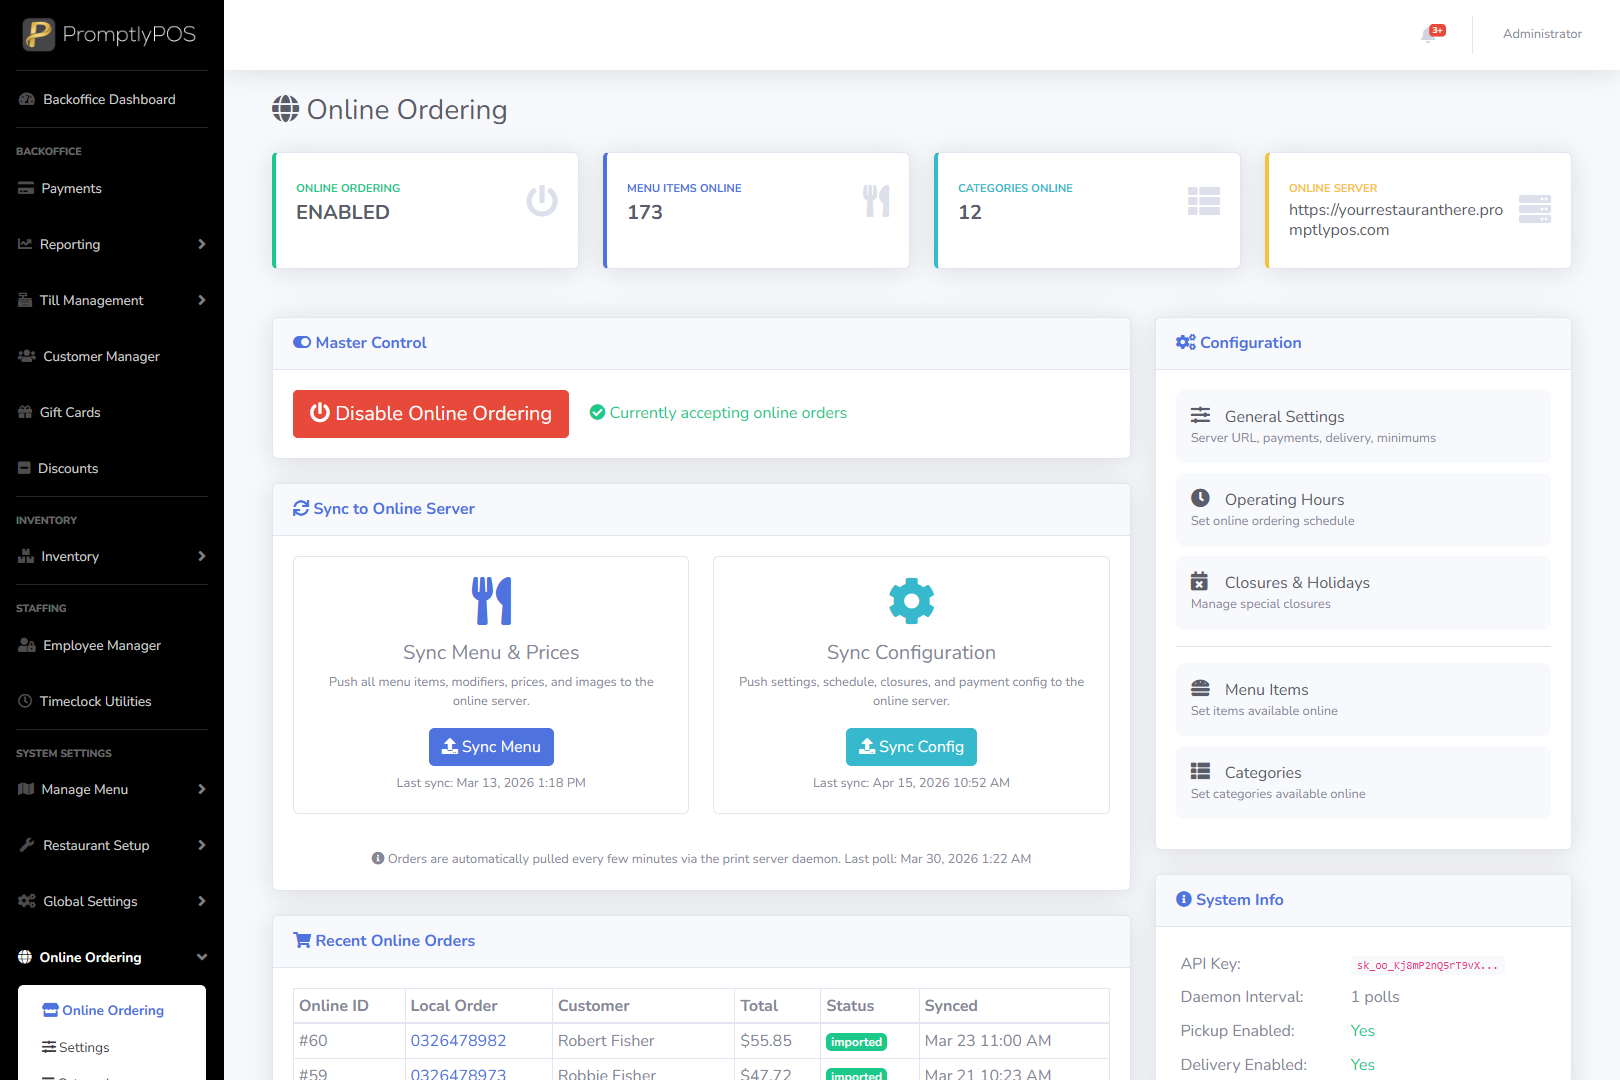Click the Menu Items burger icon
This screenshot has width=1620, height=1080.
pyautogui.click(x=1200, y=688)
